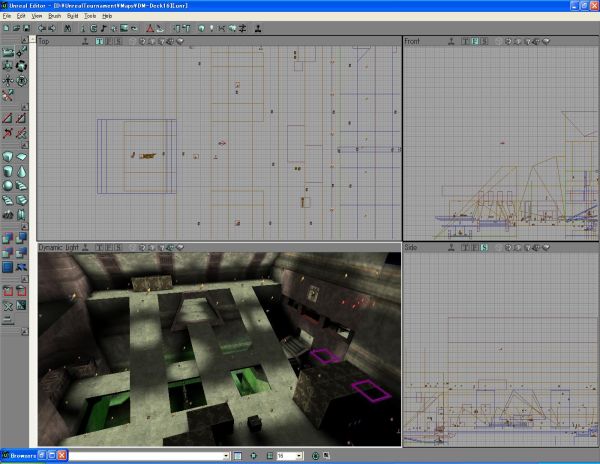Open the grid size dropdown
The height and width of the screenshot is (464, 600).
tap(299, 456)
